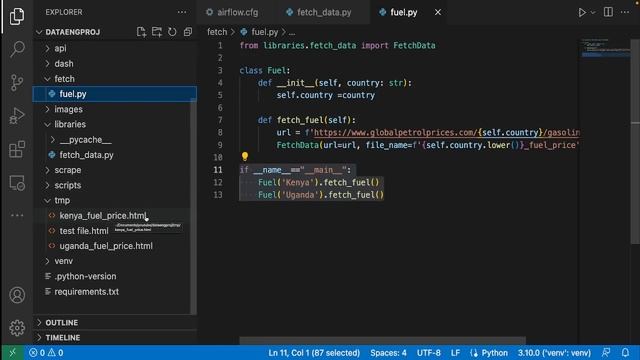Collapse all folders in Explorer
Image resolution: width=640 pixels, height=360 pixels.
188,32
